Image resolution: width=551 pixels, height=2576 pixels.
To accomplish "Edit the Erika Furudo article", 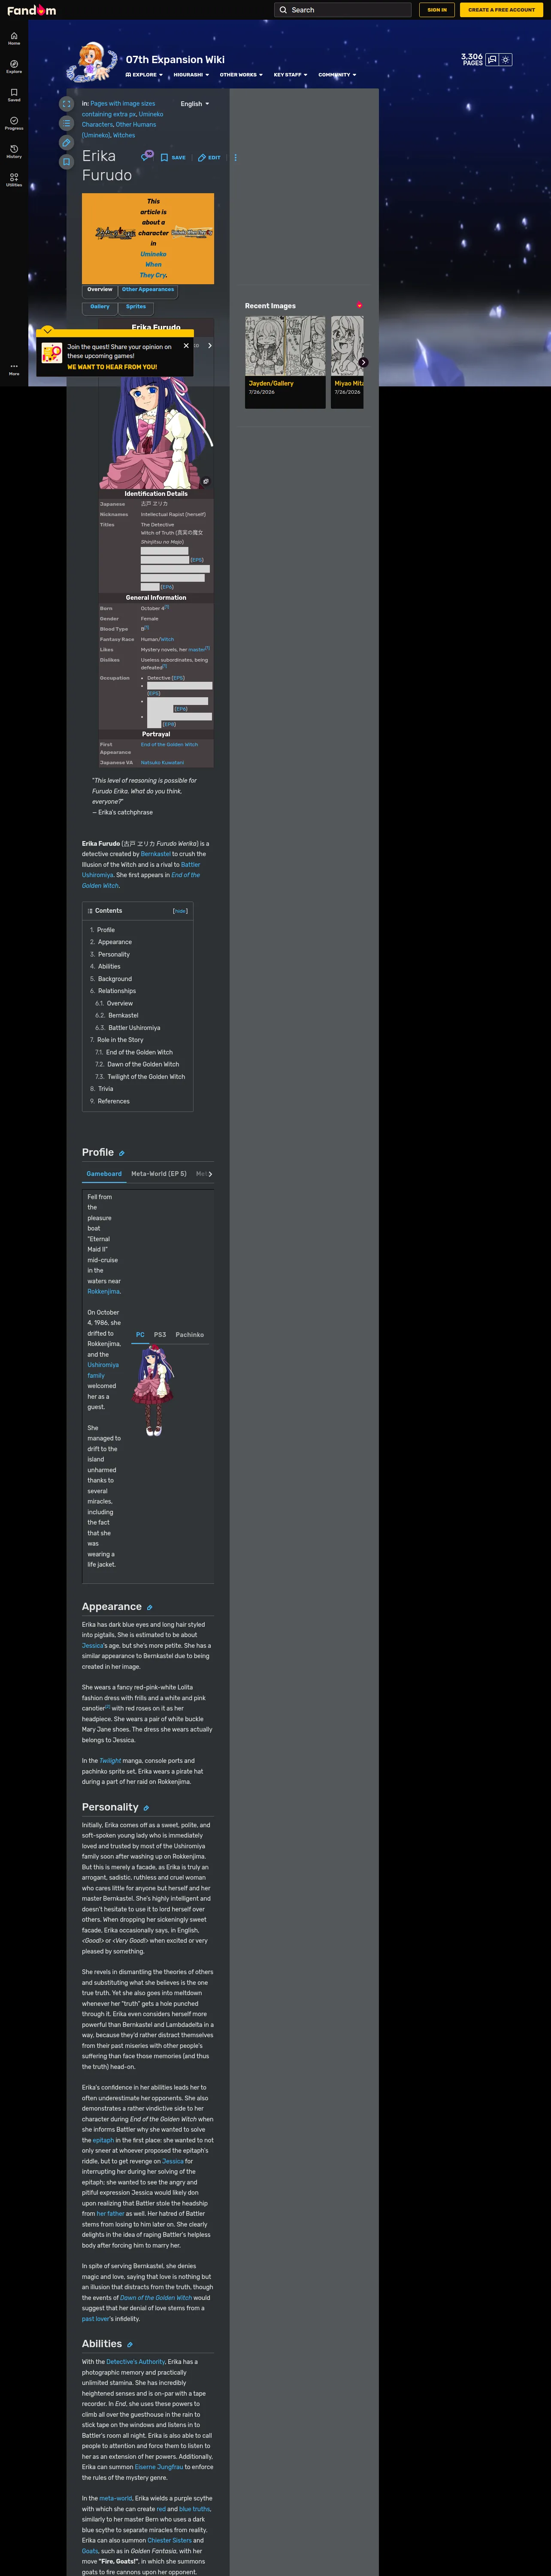I will tap(209, 157).
